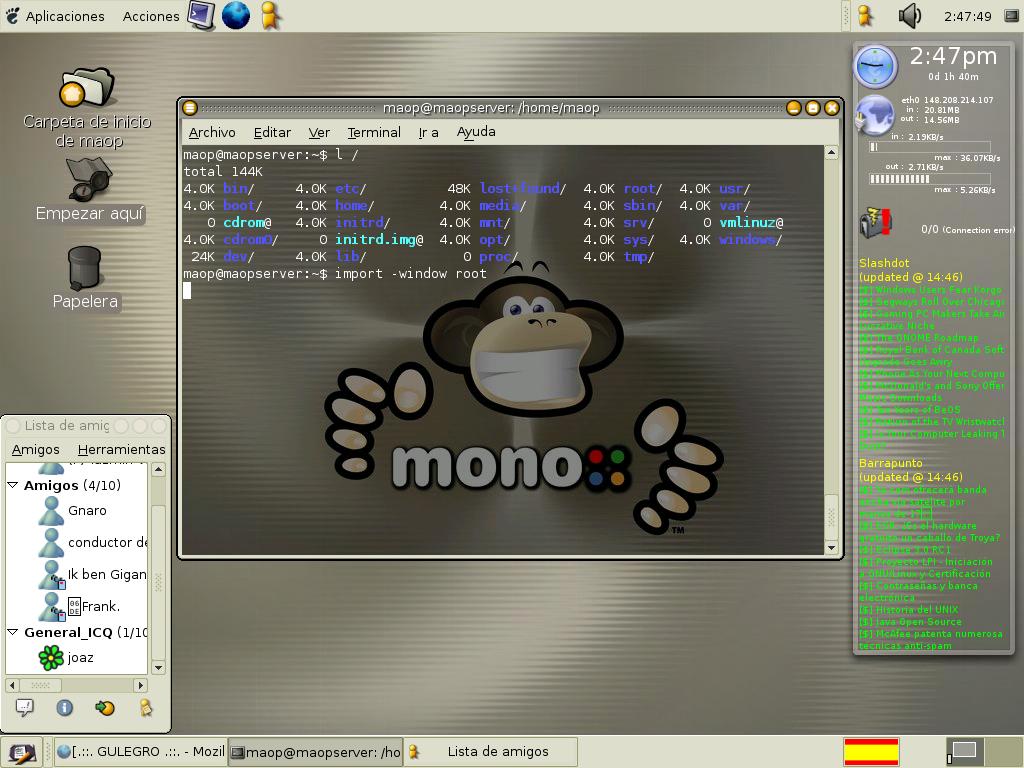Click the '2:47pm' desklet time text
1024x768 pixels.
pyautogui.click(x=953, y=56)
